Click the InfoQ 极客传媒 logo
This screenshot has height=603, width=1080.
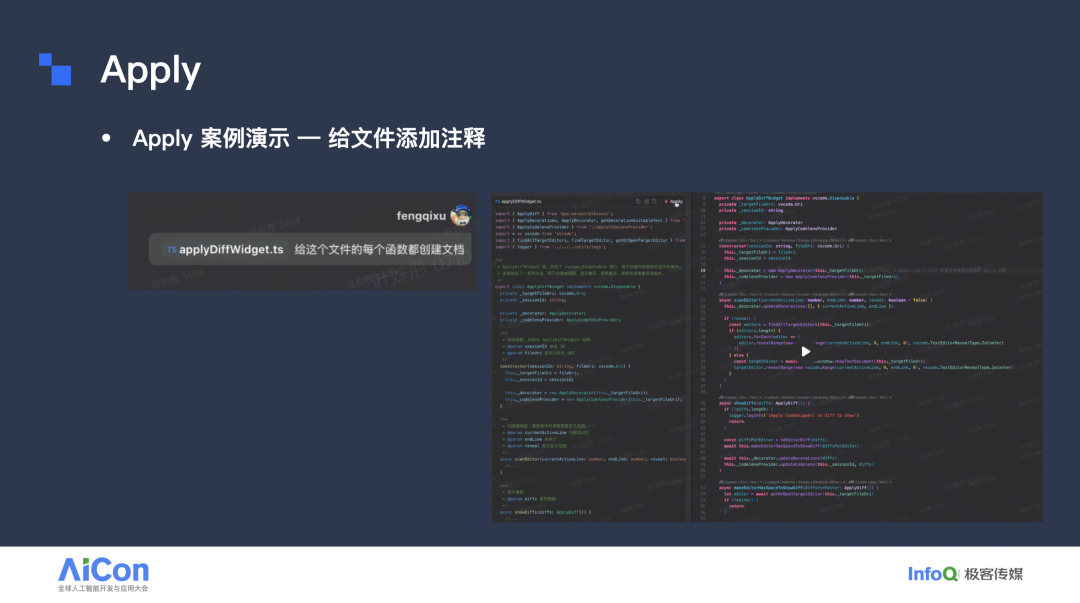[965, 573]
